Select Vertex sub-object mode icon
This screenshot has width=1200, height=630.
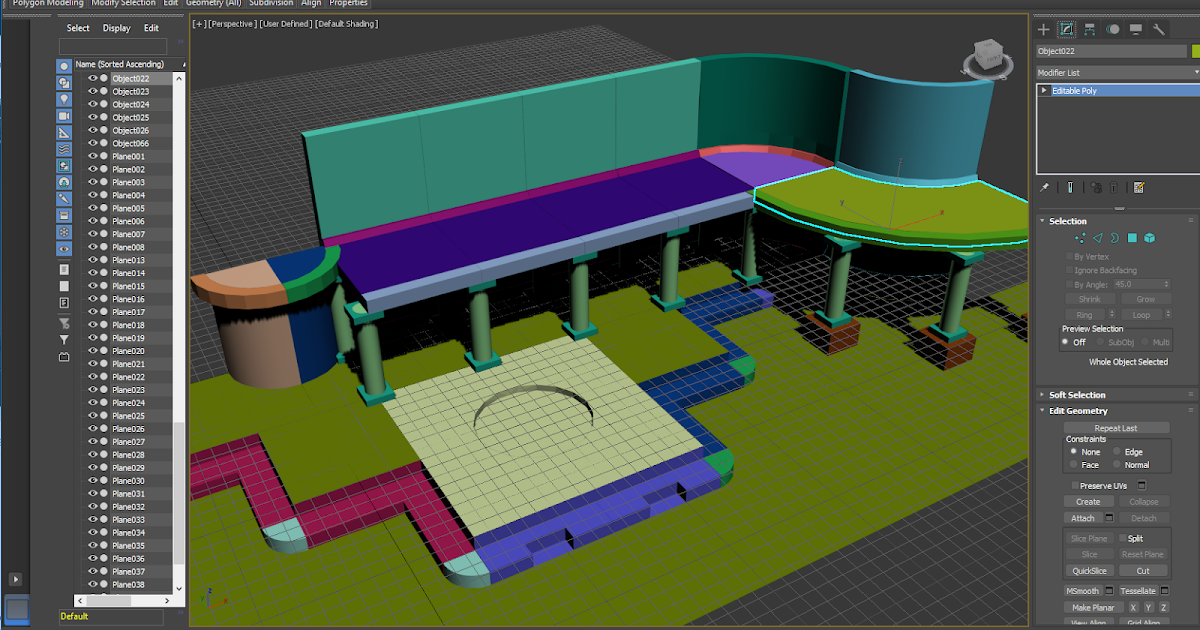1080,237
